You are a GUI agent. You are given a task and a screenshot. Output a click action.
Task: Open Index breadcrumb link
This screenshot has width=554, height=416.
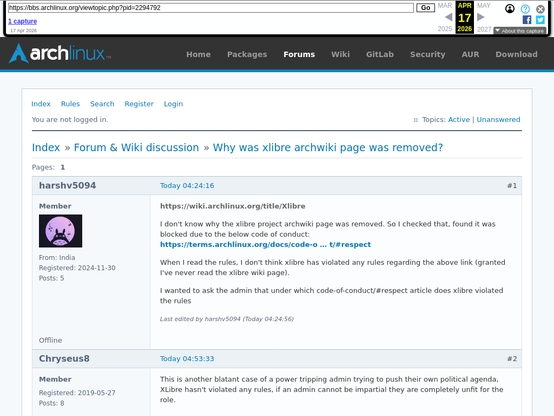[x=46, y=147]
